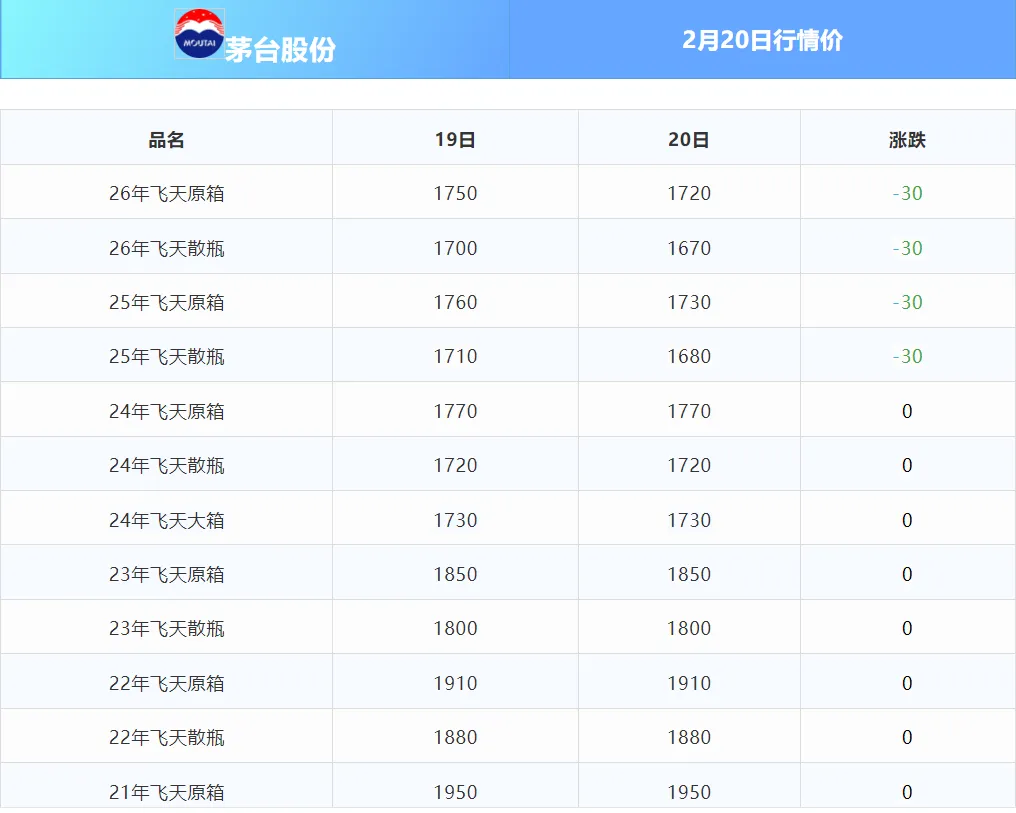Viewport: 1016px width, 813px height.
Task: Click 20日 price 1770 for 24年飞天原箱
Action: (x=689, y=411)
